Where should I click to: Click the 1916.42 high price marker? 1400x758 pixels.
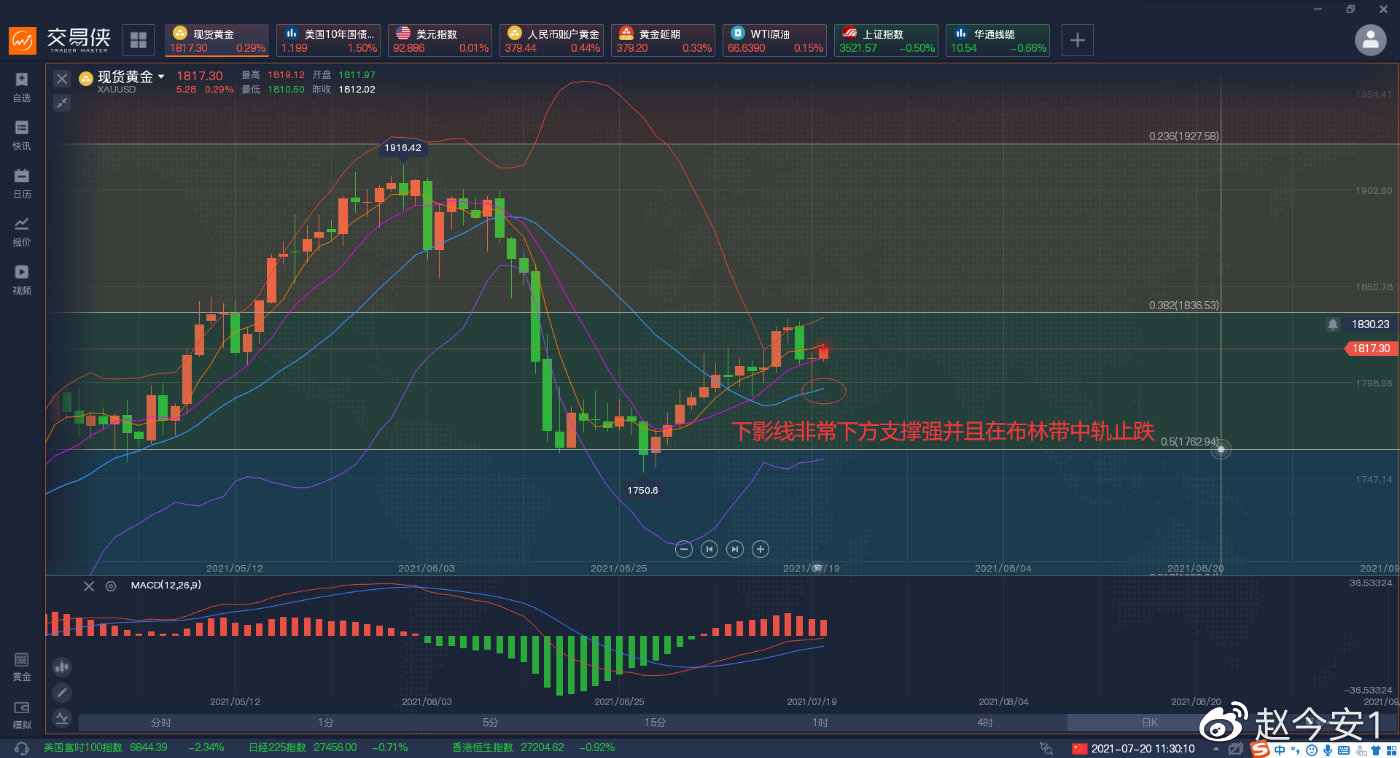(x=402, y=148)
